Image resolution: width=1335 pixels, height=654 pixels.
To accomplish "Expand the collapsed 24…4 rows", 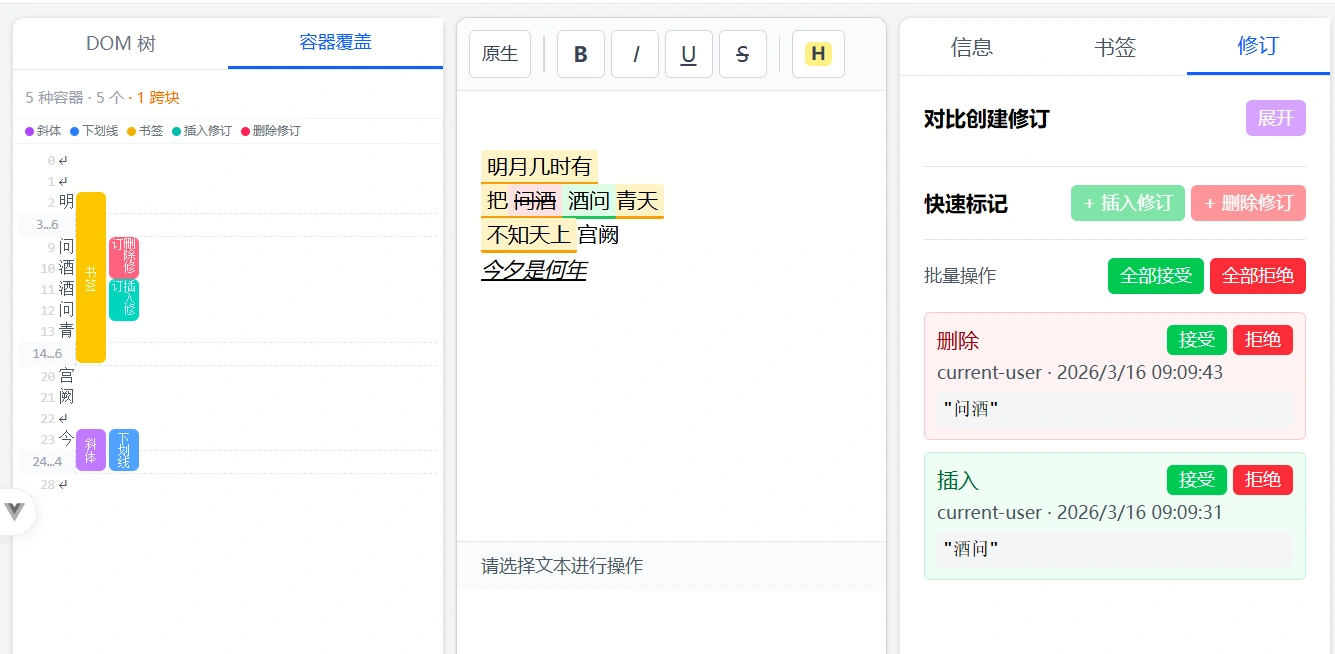I will coord(46,462).
